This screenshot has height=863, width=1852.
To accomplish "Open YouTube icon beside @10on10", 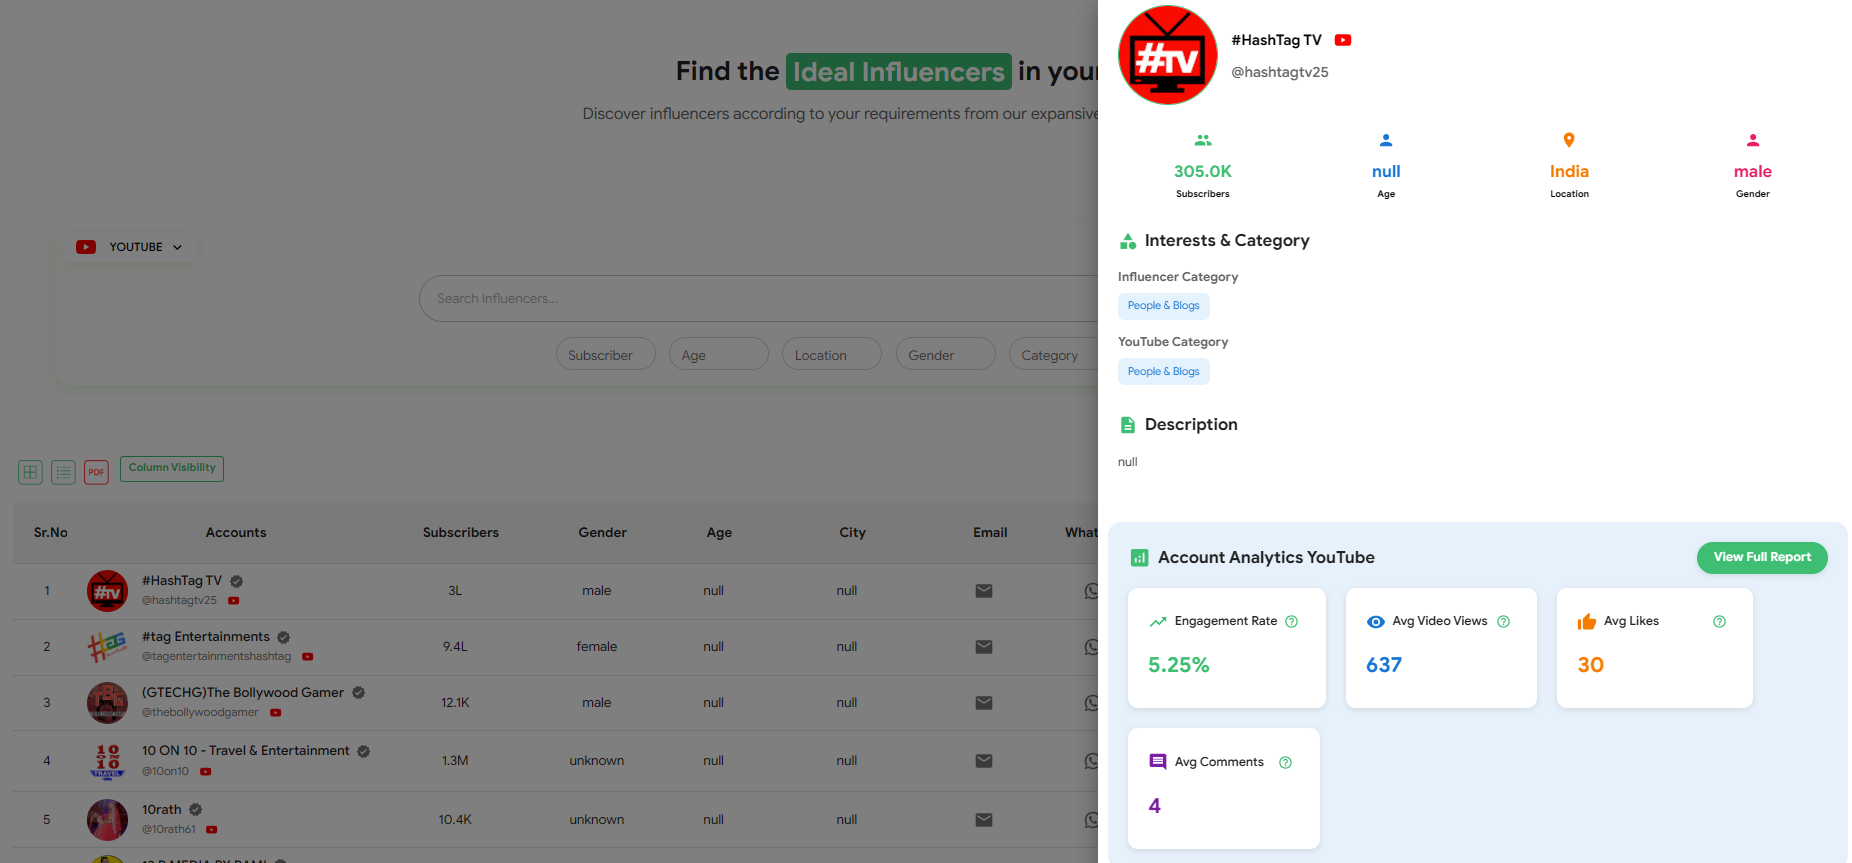I will coord(205,772).
